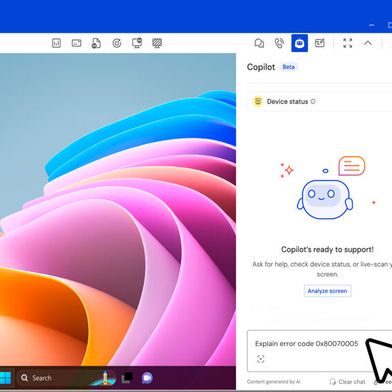Open the Windows Start button on remote desktop

[5, 378]
